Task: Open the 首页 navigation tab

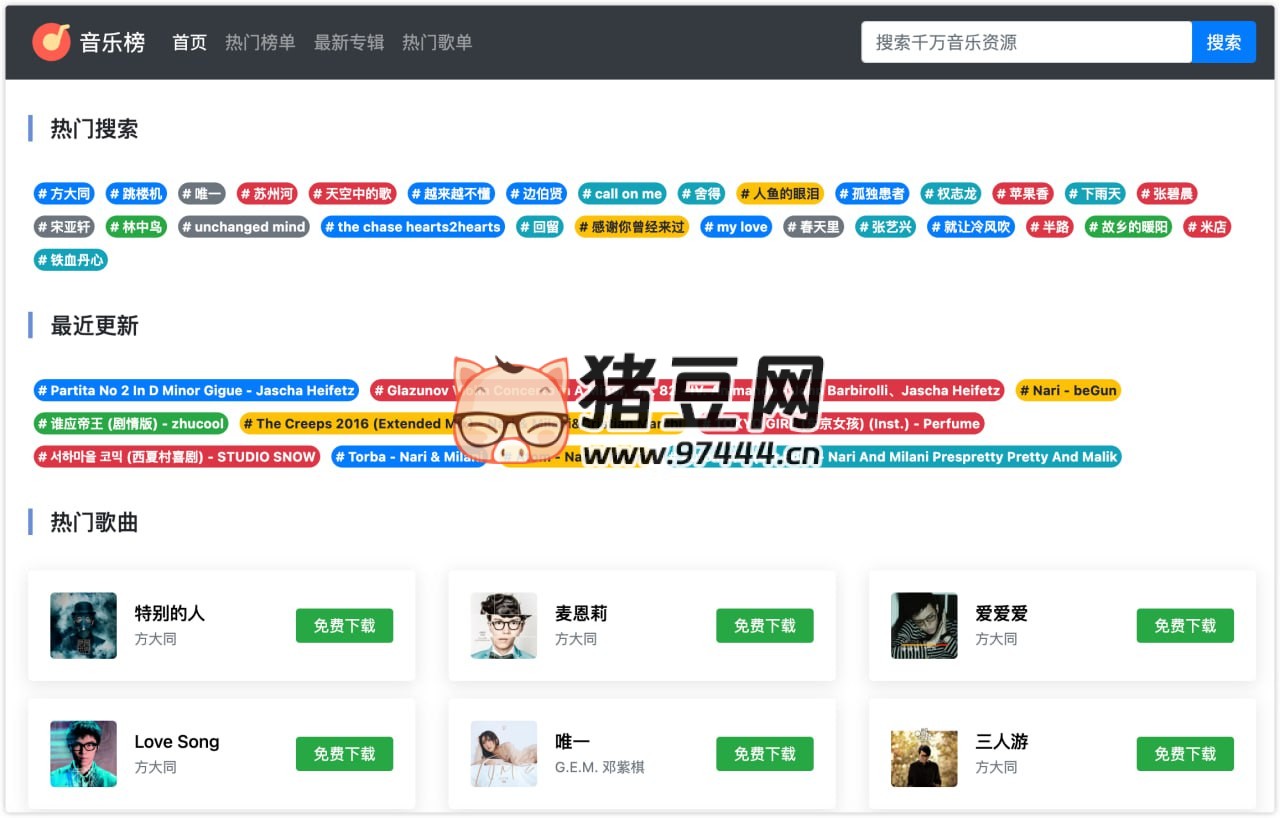Action: point(189,42)
